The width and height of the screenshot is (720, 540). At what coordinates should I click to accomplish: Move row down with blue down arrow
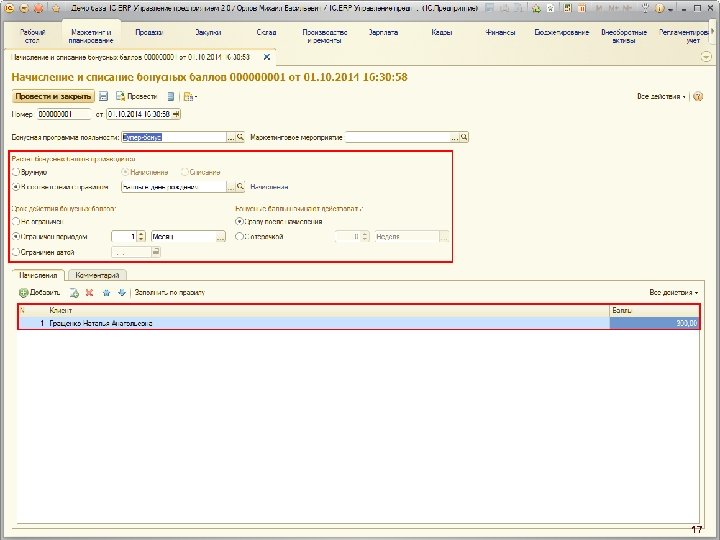tap(122, 292)
